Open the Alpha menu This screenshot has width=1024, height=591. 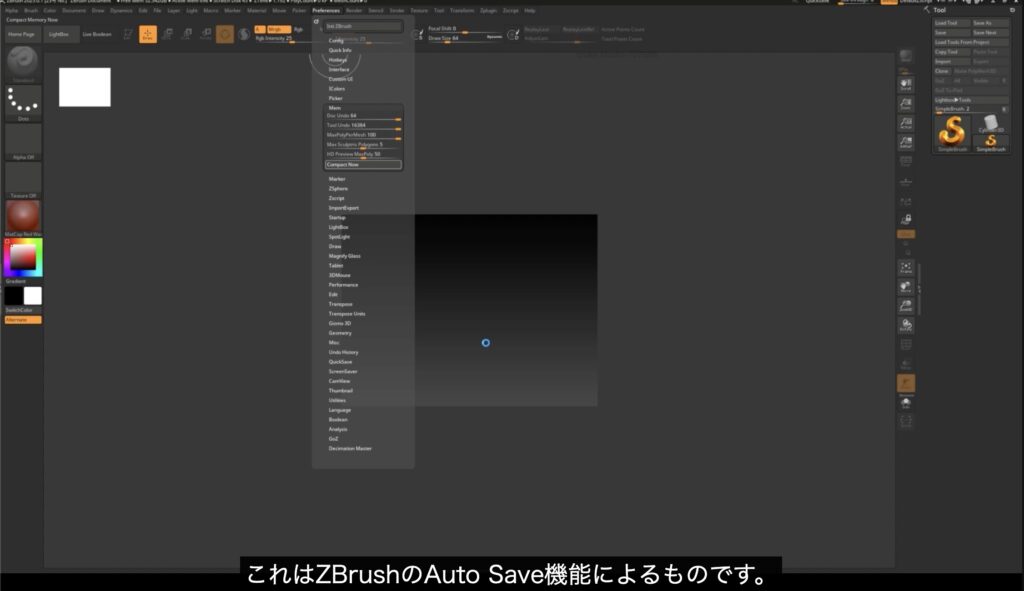[12, 10]
